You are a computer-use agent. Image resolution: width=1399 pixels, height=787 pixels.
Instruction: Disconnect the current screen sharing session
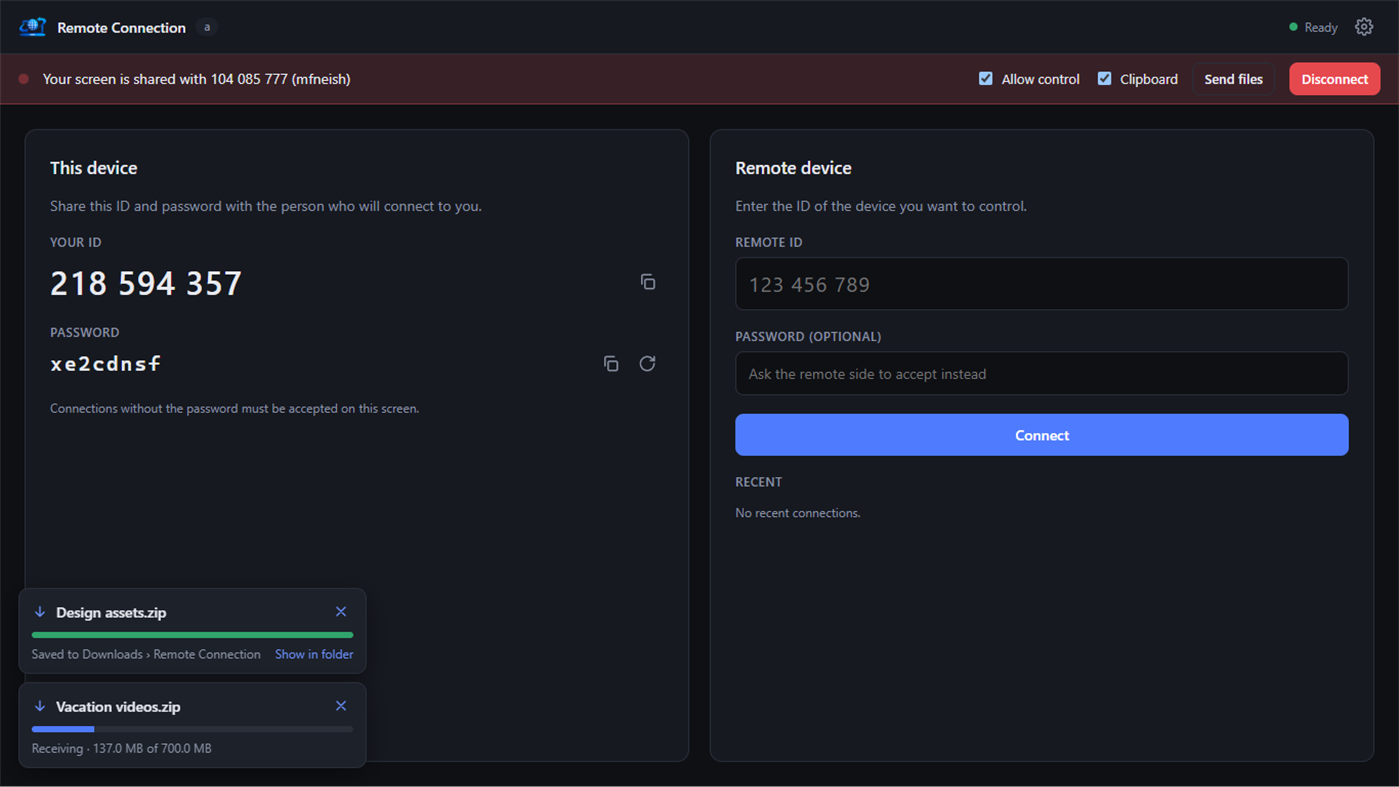pos(1335,79)
